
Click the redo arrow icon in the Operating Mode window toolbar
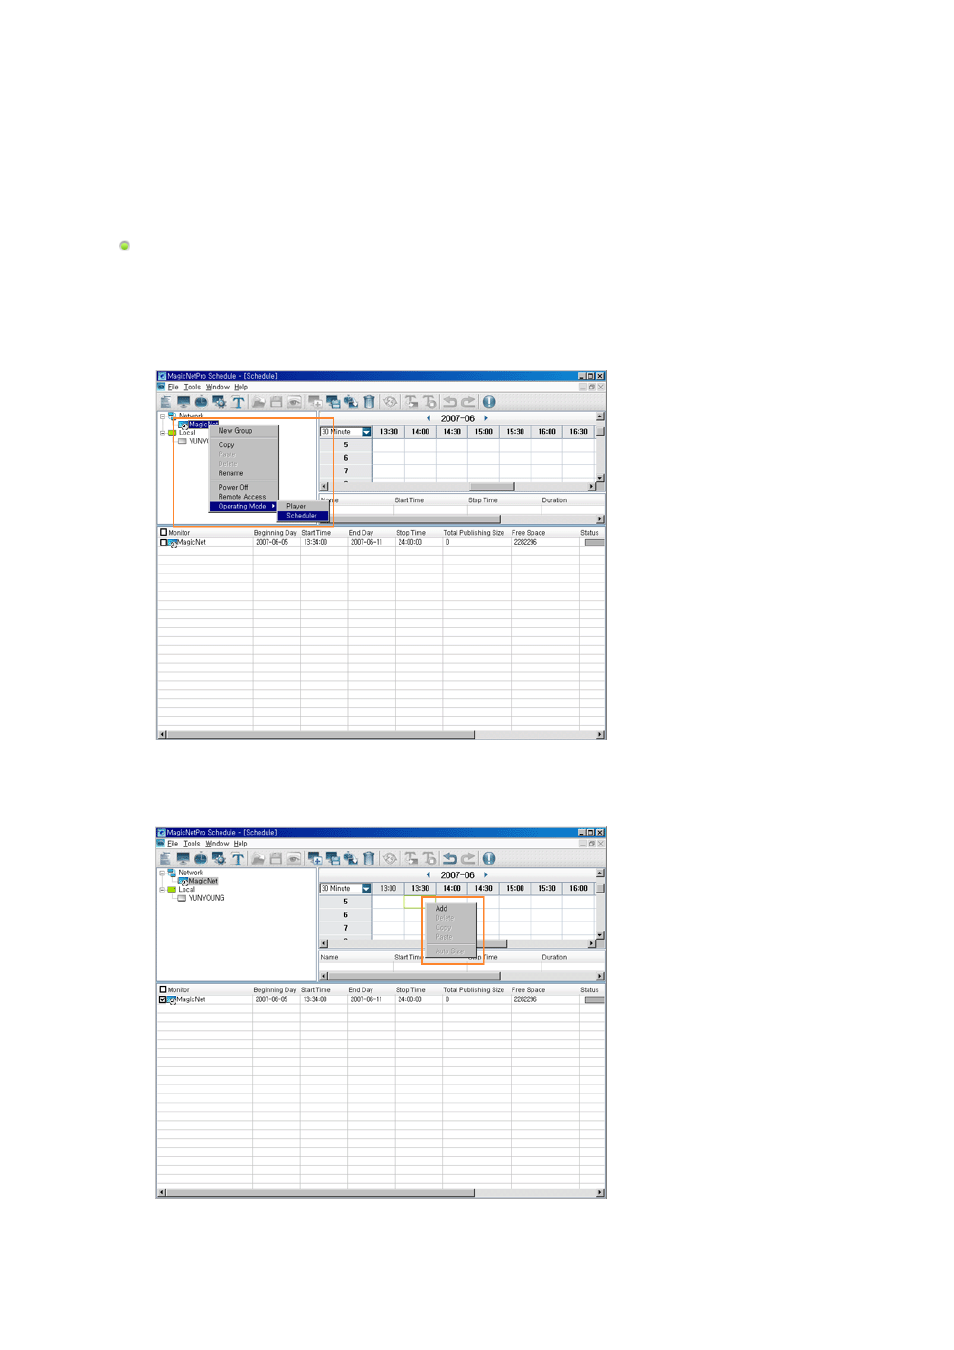pyautogui.click(x=468, y=402)
